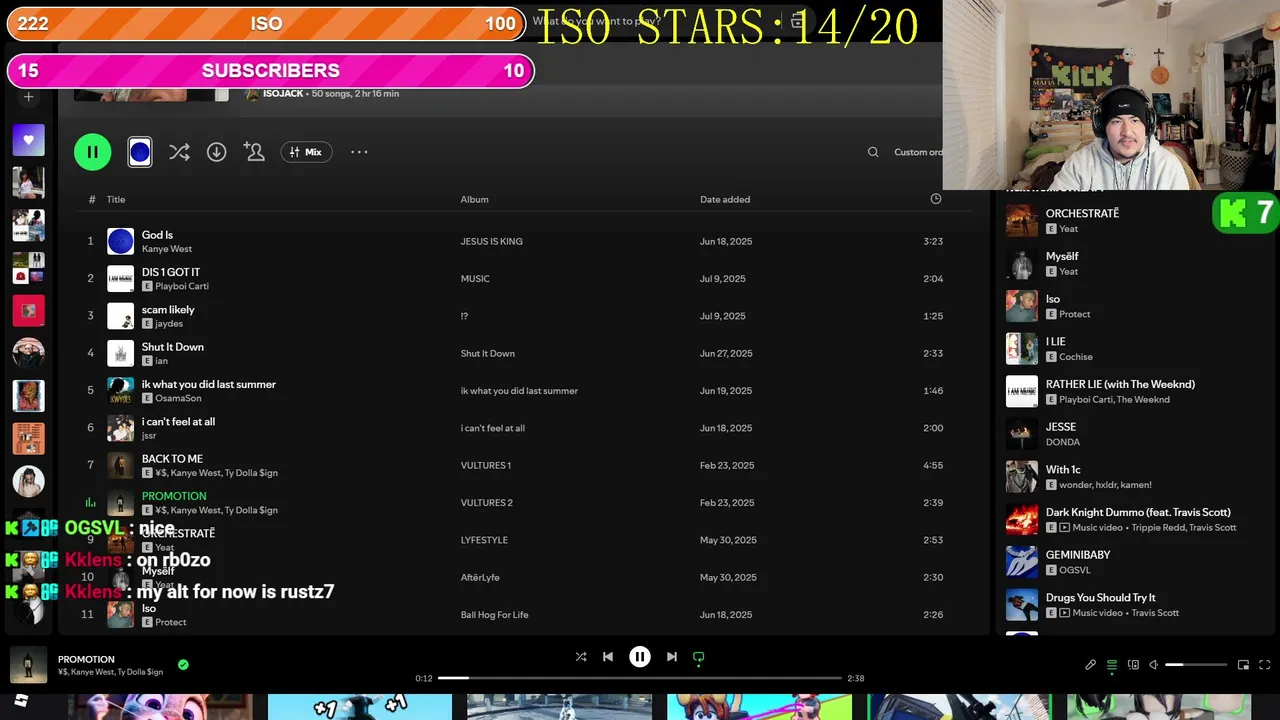Open the LYFESTYLE album link
Viewport: 1280px width, 720px height.
[x=484, y=540]
